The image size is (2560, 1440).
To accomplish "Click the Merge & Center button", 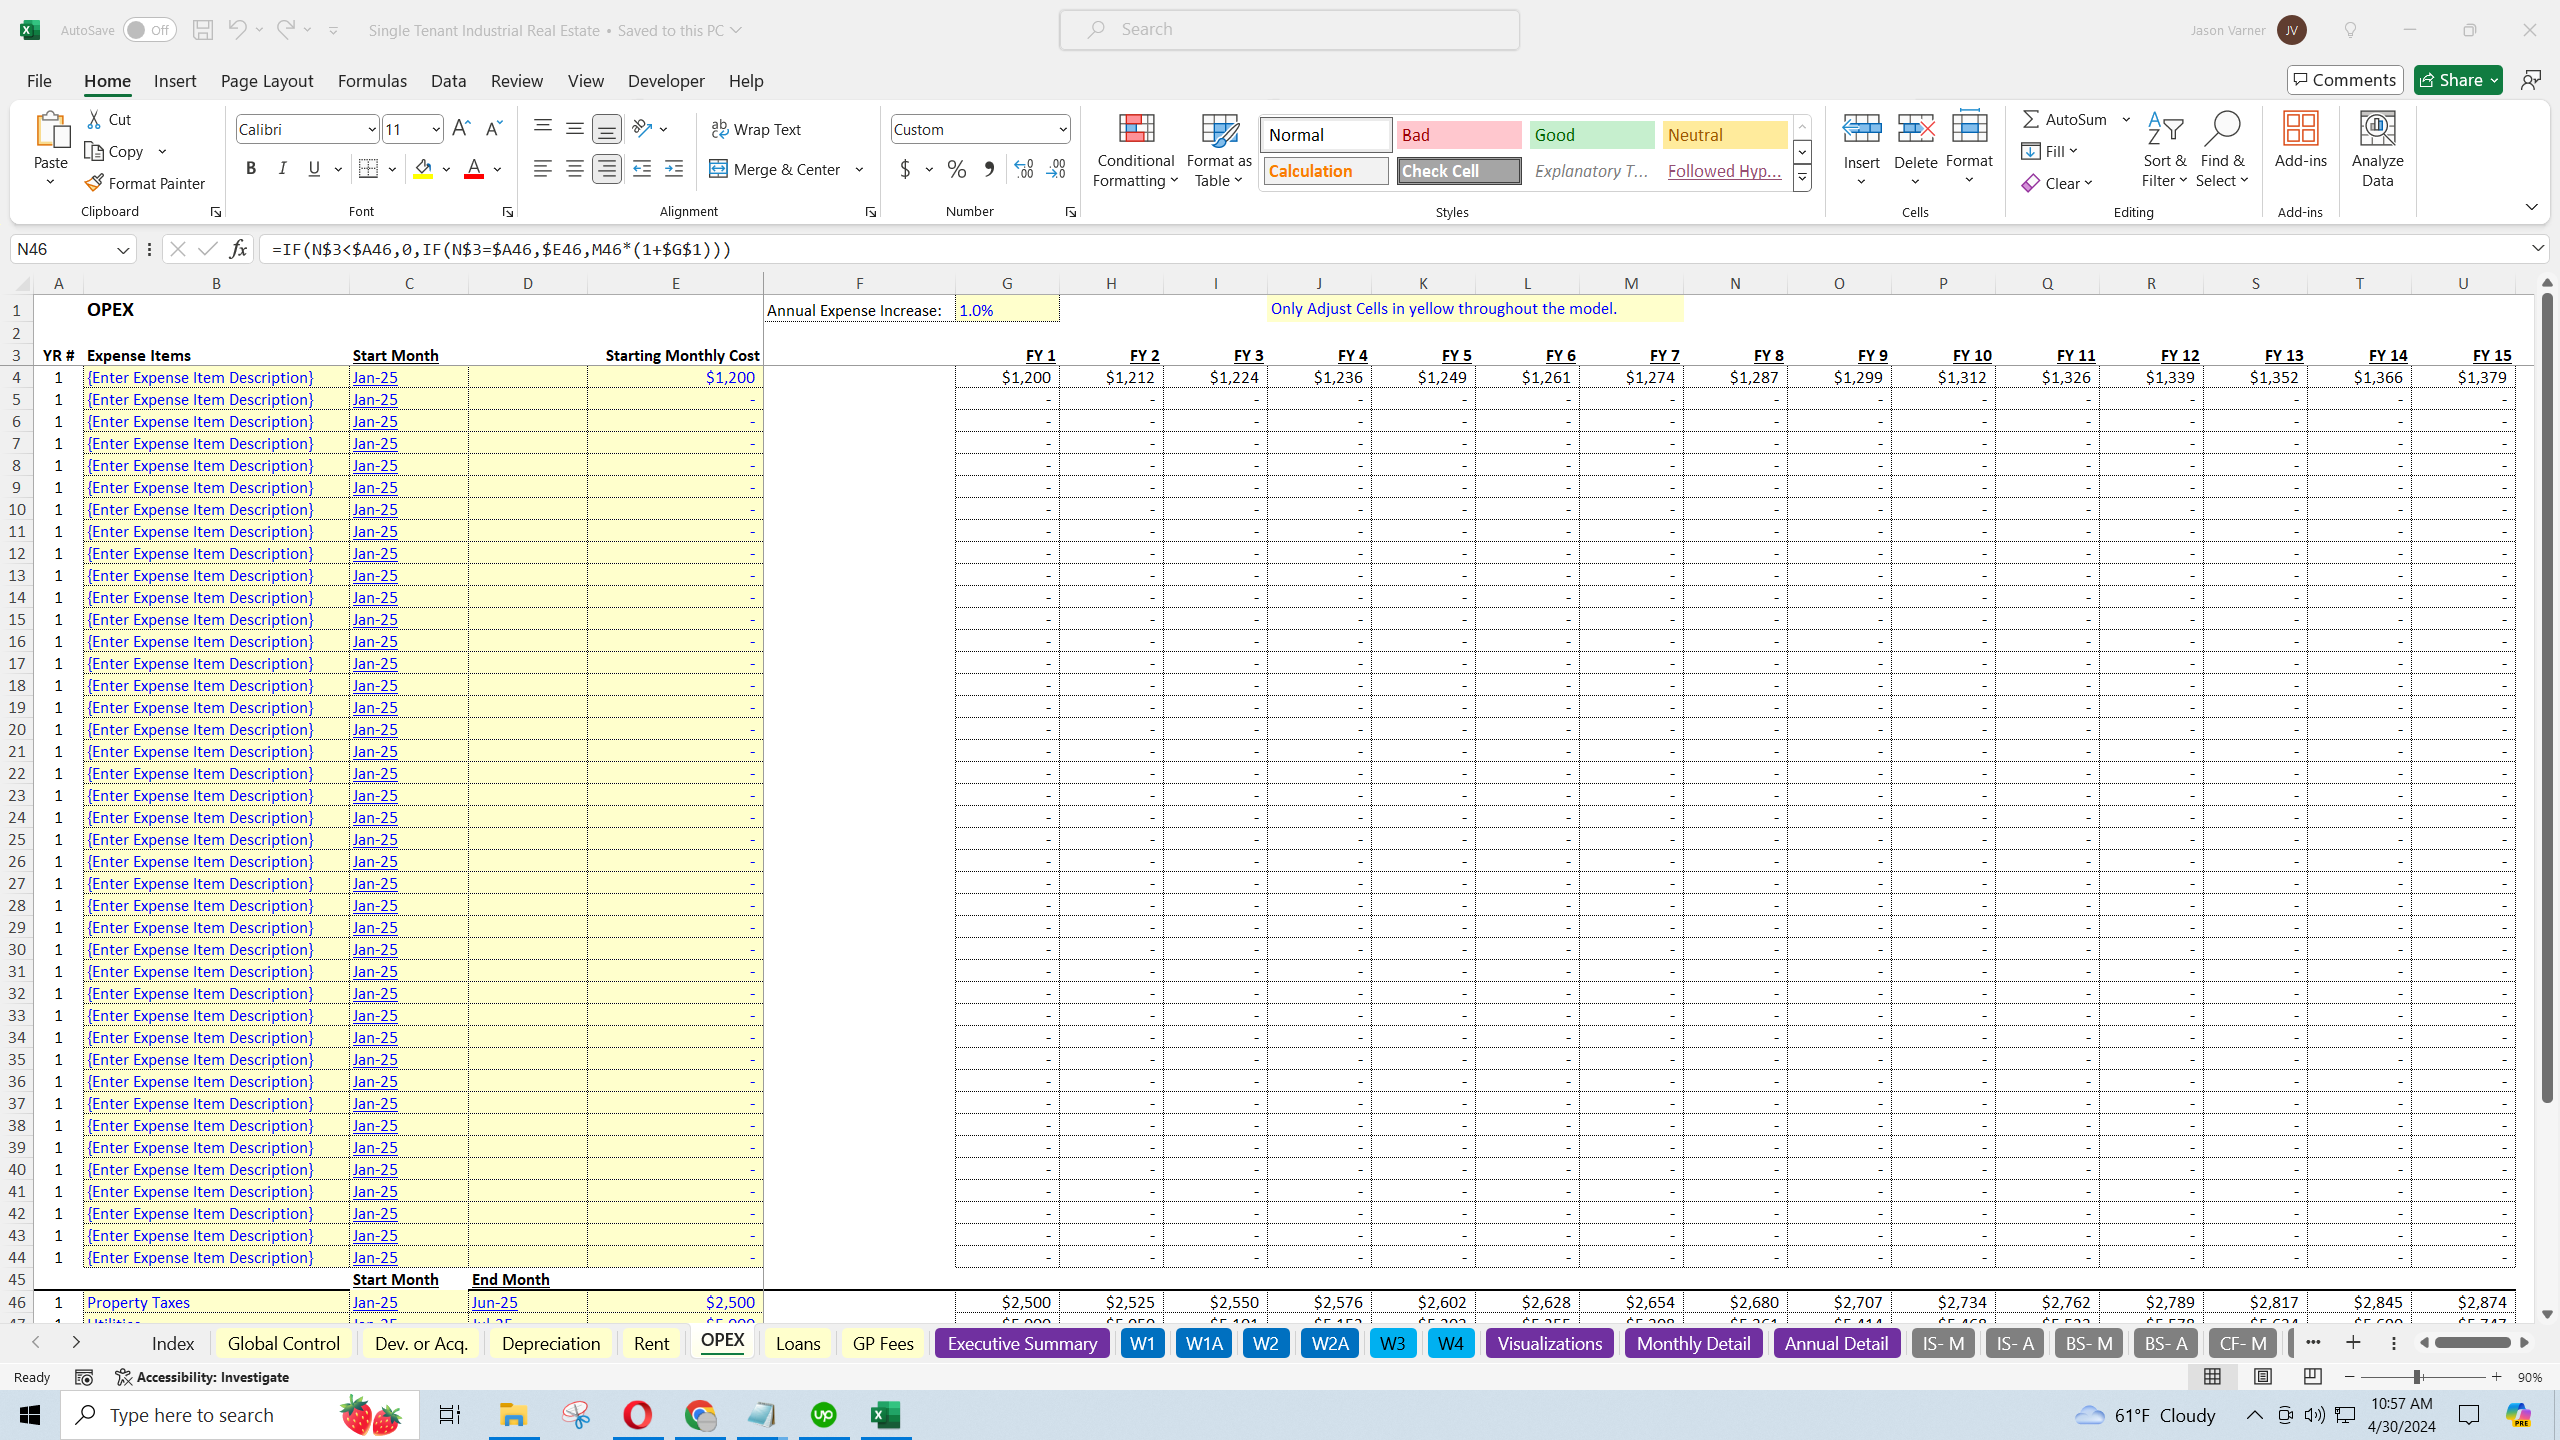I will (x=779, y=169).
